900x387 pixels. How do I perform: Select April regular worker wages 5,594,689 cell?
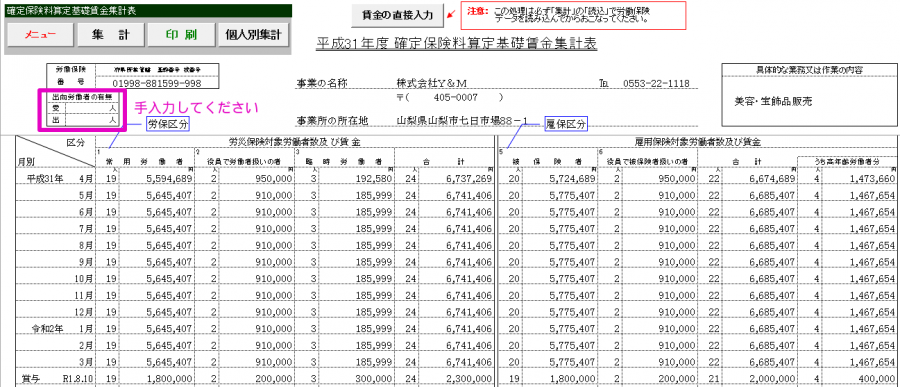(x=157, y=180)
